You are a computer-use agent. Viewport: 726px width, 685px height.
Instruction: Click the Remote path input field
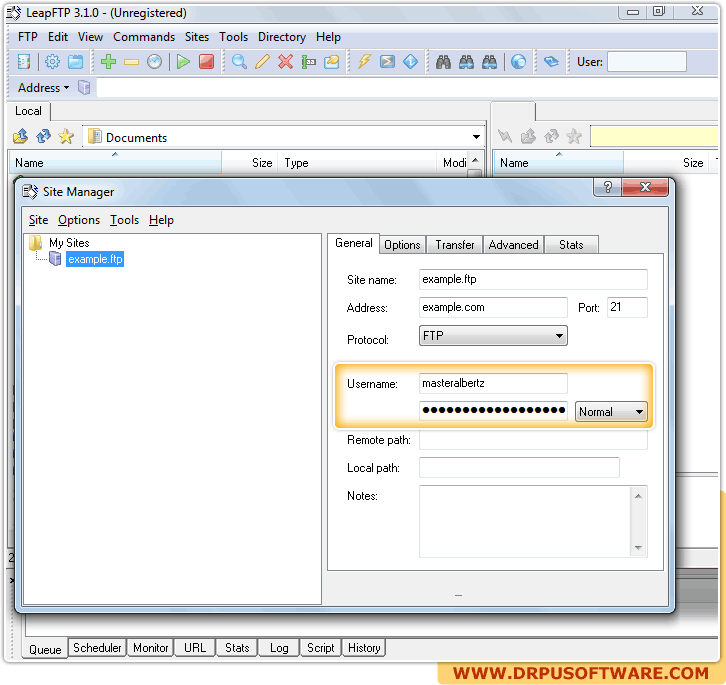pos(533,440)
